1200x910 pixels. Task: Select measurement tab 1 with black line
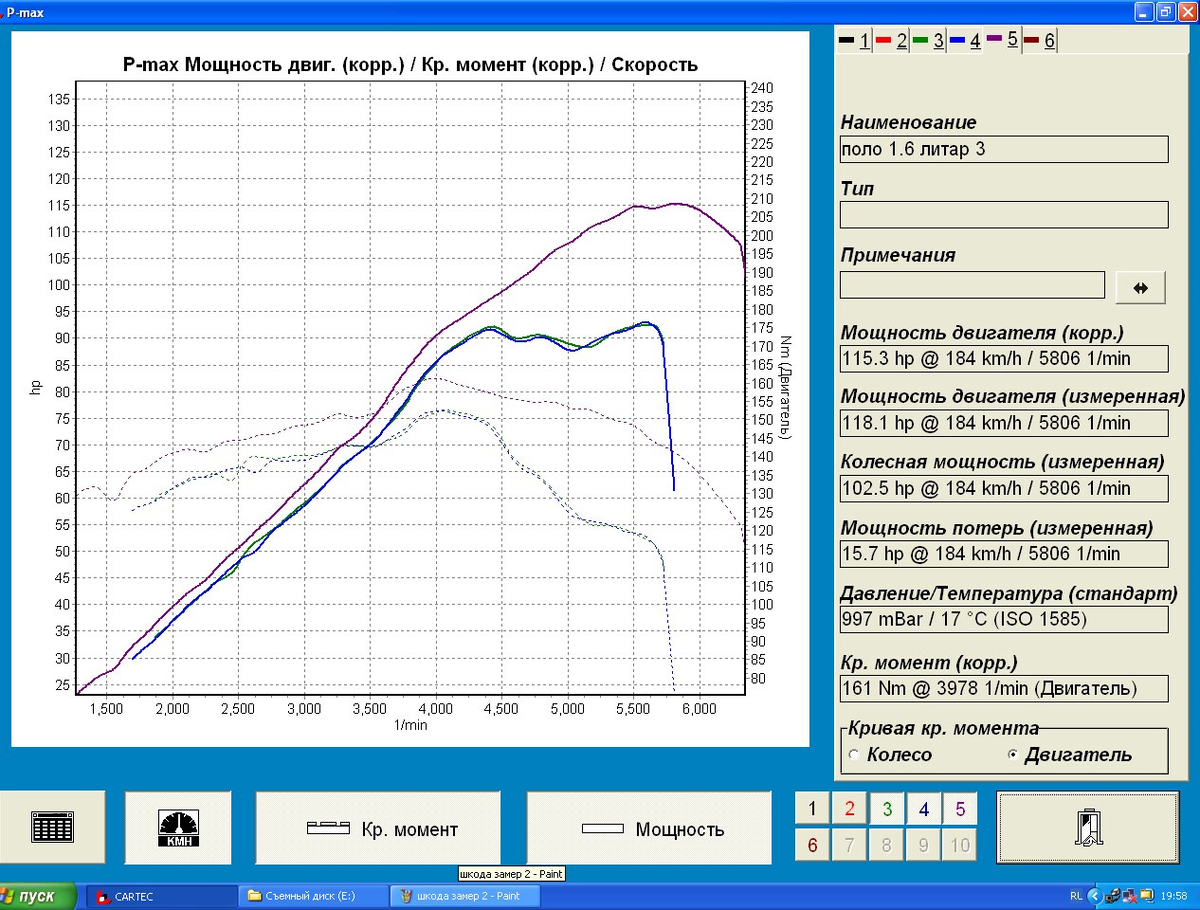(x=853, y=41)
